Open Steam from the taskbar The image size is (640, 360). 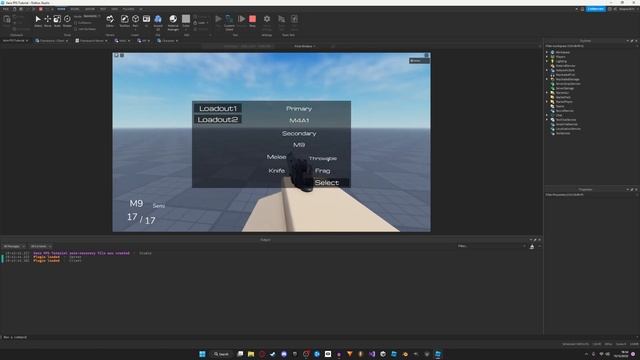(273, 354)
